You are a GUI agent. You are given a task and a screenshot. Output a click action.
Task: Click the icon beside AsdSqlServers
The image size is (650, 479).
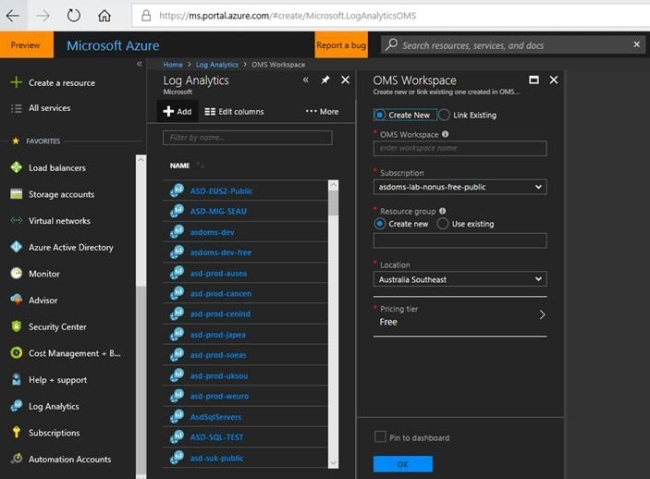177,416
